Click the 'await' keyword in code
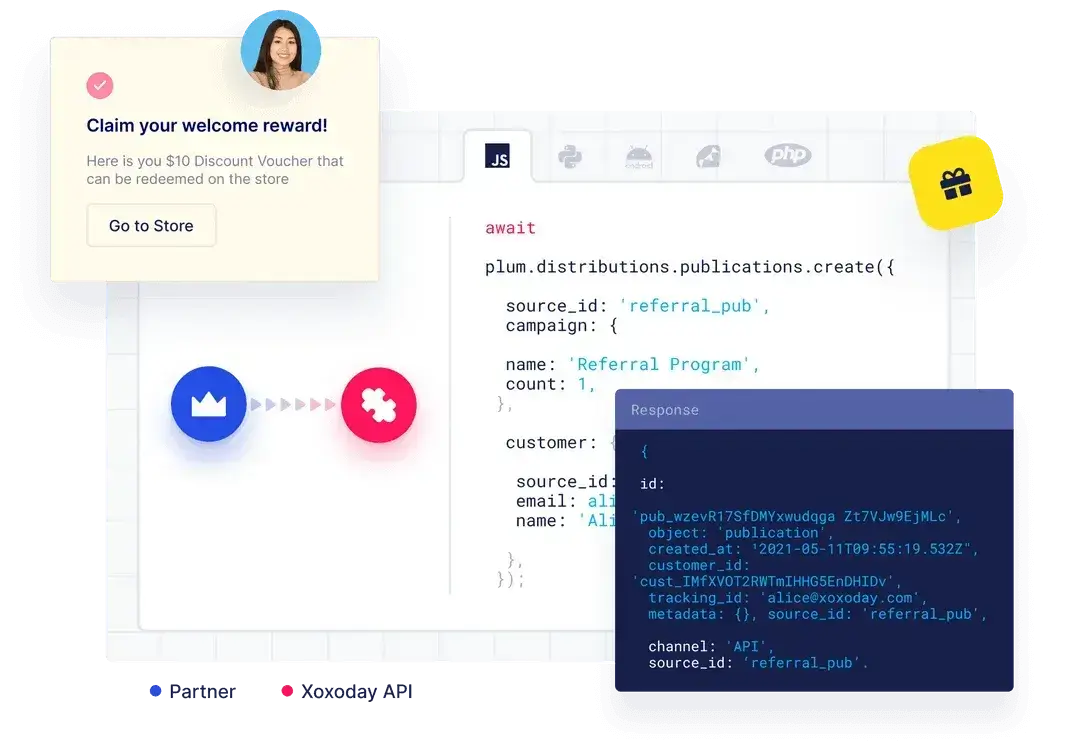Image resolution: width=1080 pixels, height=745 pixels. click(x=510, y=228)
